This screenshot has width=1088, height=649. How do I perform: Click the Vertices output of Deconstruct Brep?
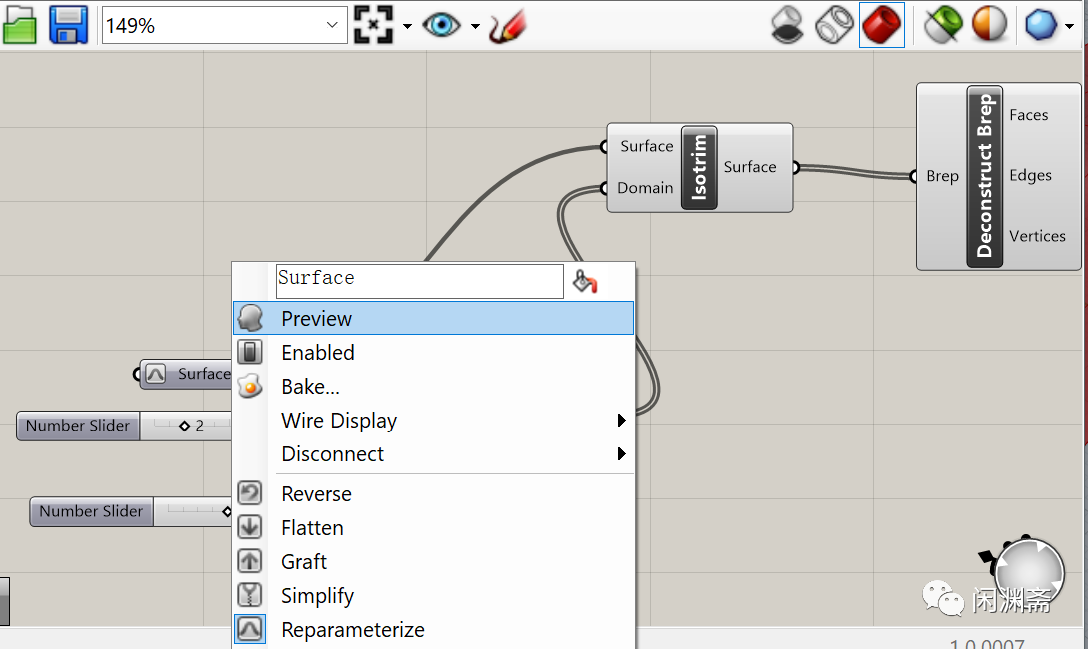[1037, 237]
